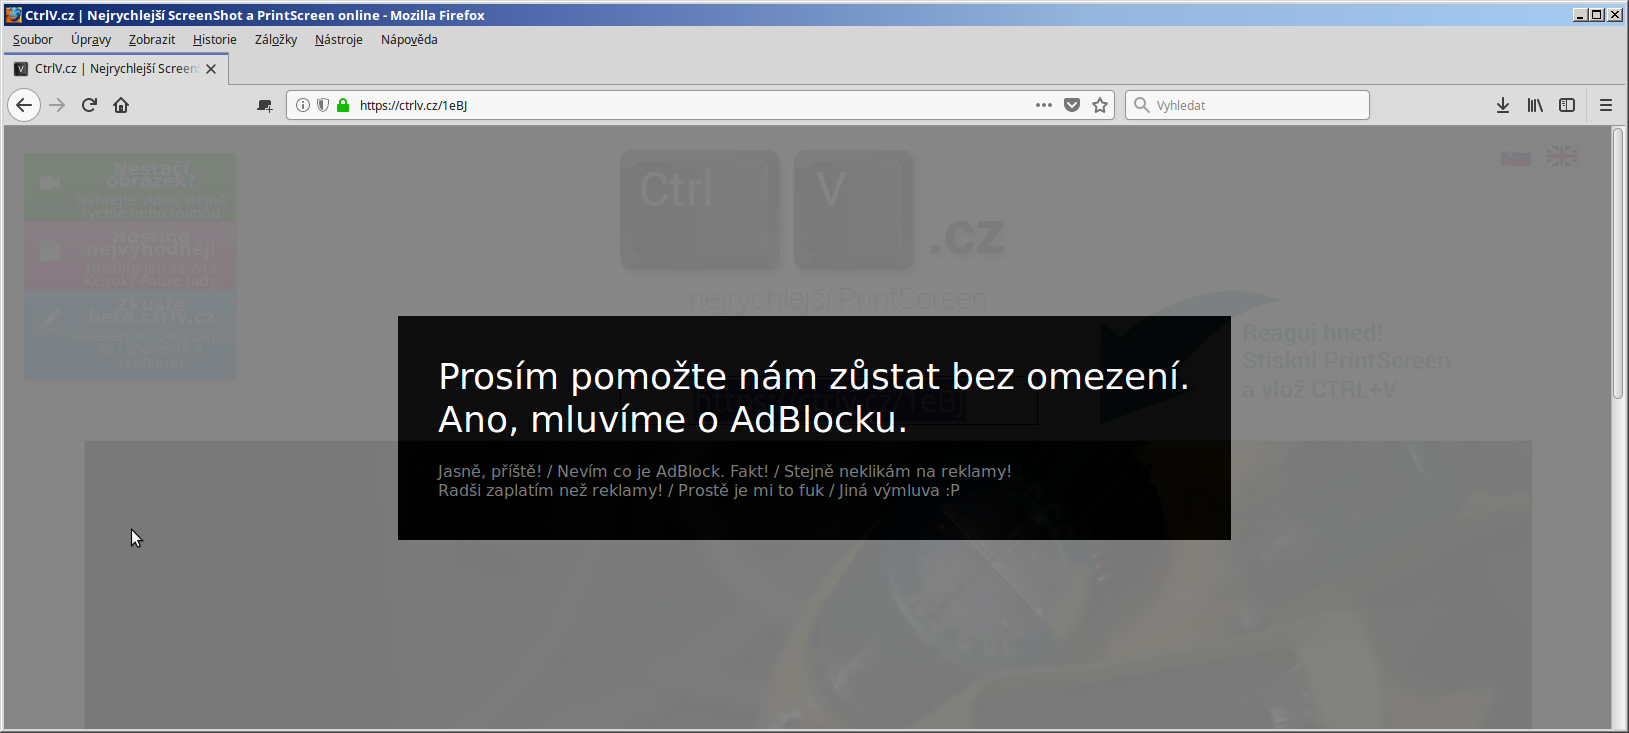Go back to the previous page

[x=24, y=105]
